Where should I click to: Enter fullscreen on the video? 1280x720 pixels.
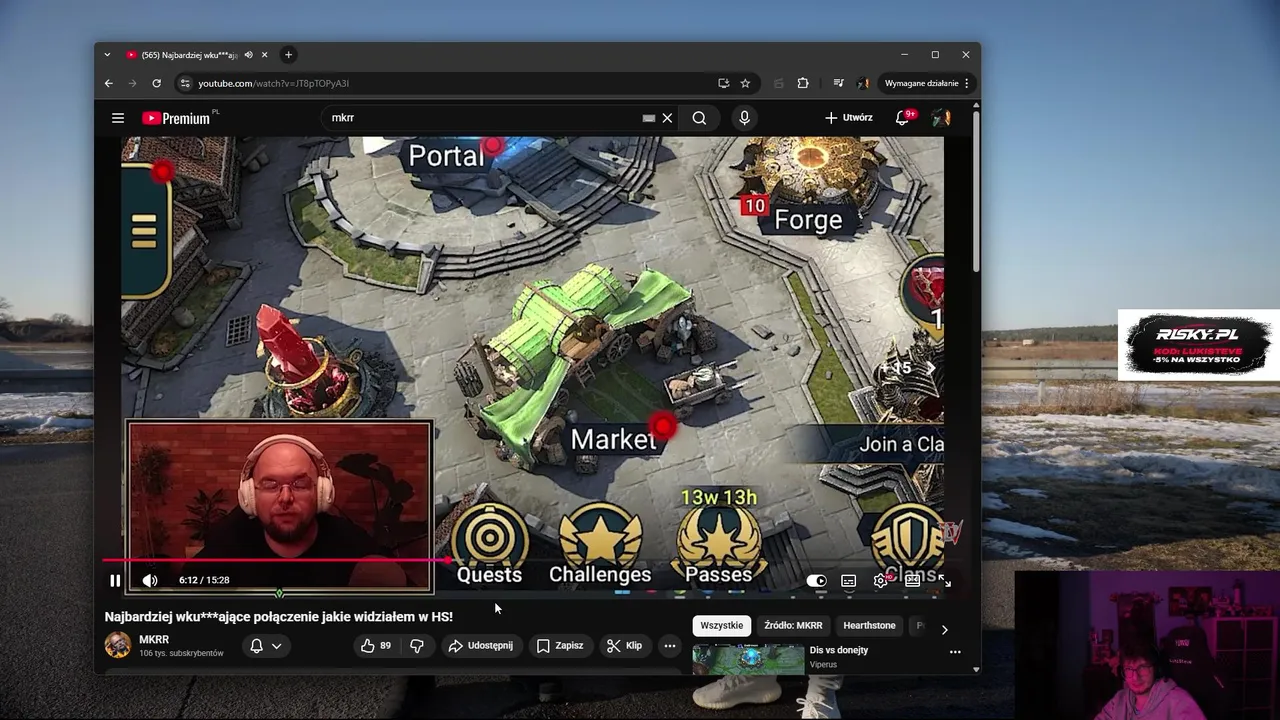pos(943,580)
